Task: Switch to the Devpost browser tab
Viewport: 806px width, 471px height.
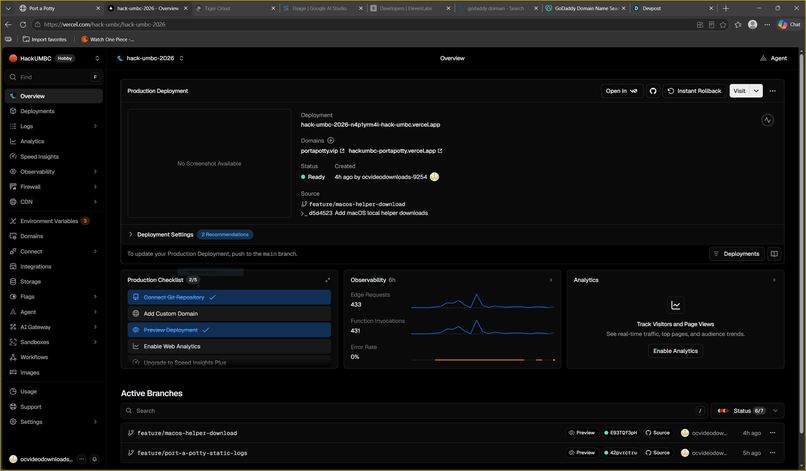Action: (x=673, y=8)
